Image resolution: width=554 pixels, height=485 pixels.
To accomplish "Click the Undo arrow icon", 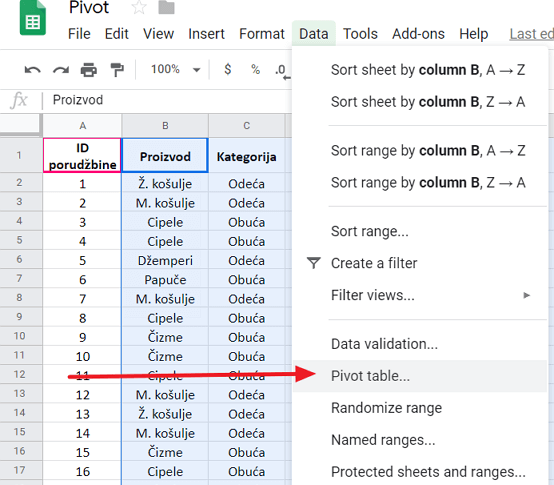I will (x=33, y=70).
